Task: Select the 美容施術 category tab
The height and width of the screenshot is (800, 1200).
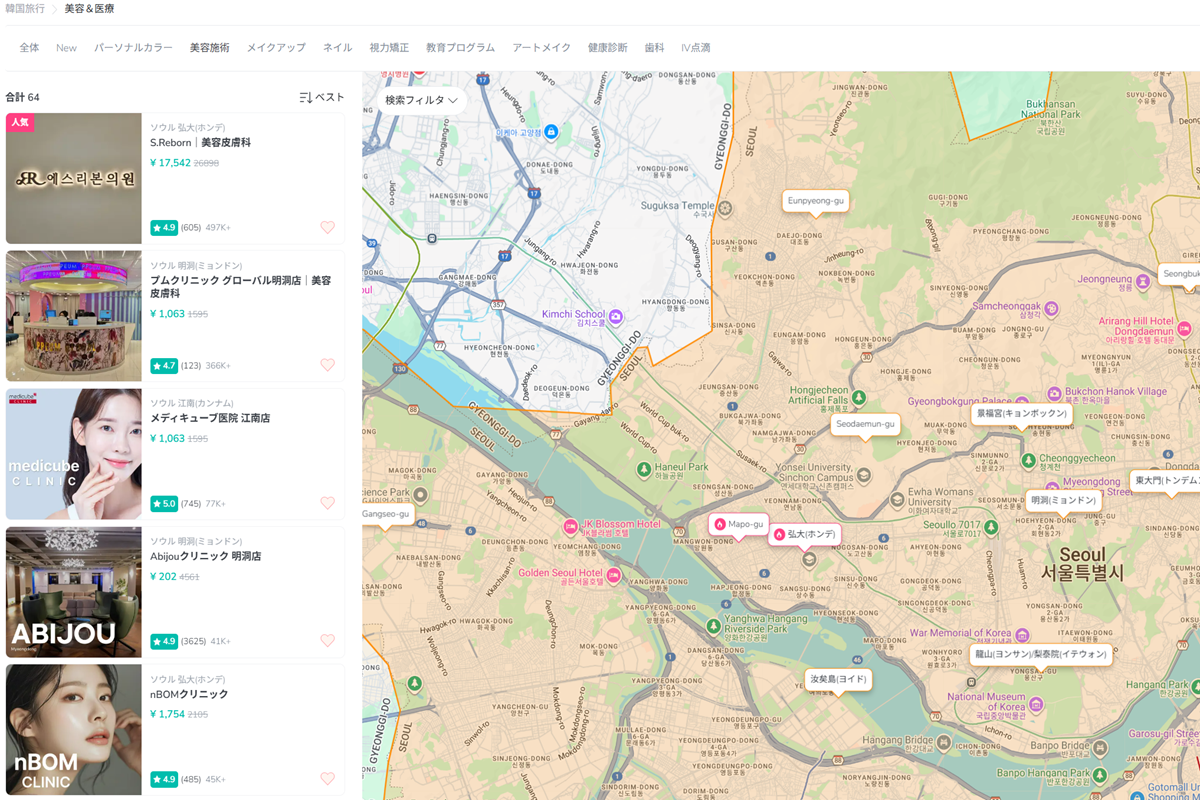Action: coord(209,48)
